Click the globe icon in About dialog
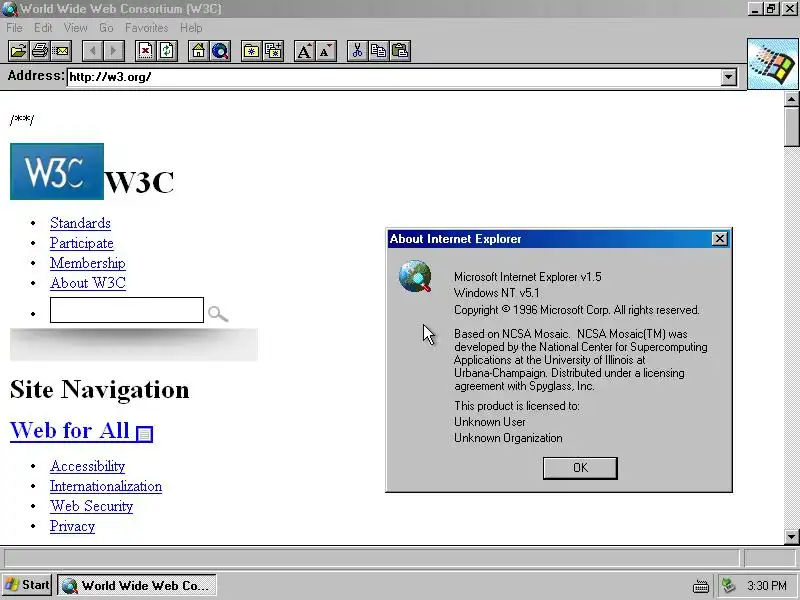This screenshot has width=800, height=600. [x=415, y=276]
